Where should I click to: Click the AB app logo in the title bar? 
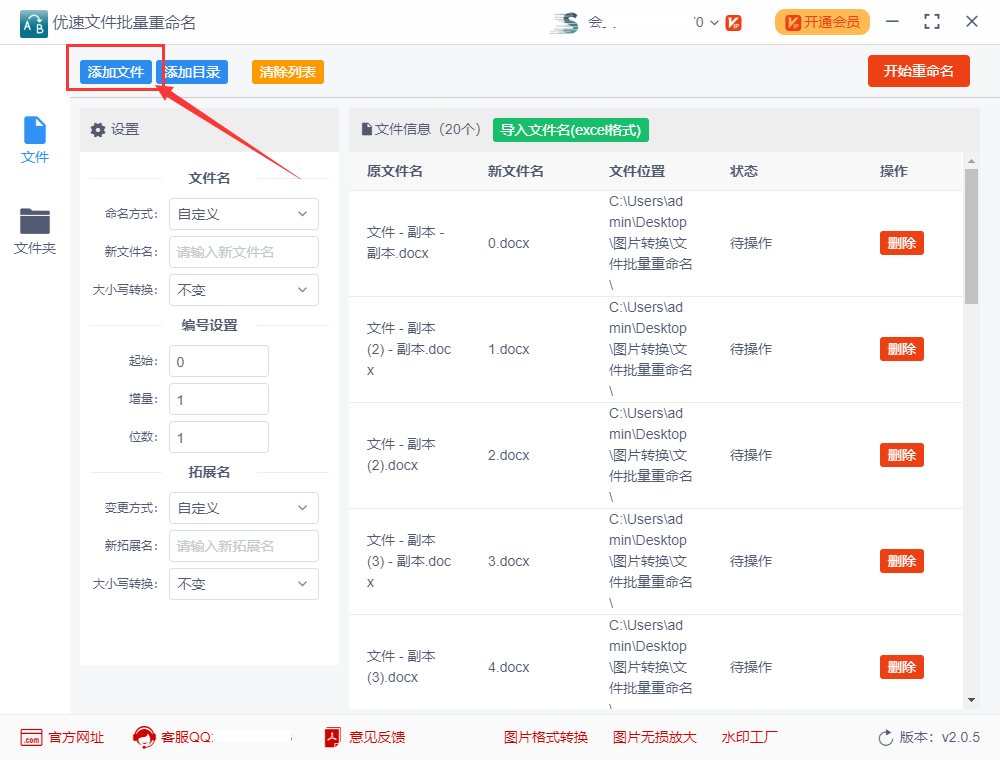pyautogui.click(x=33, y=21)
